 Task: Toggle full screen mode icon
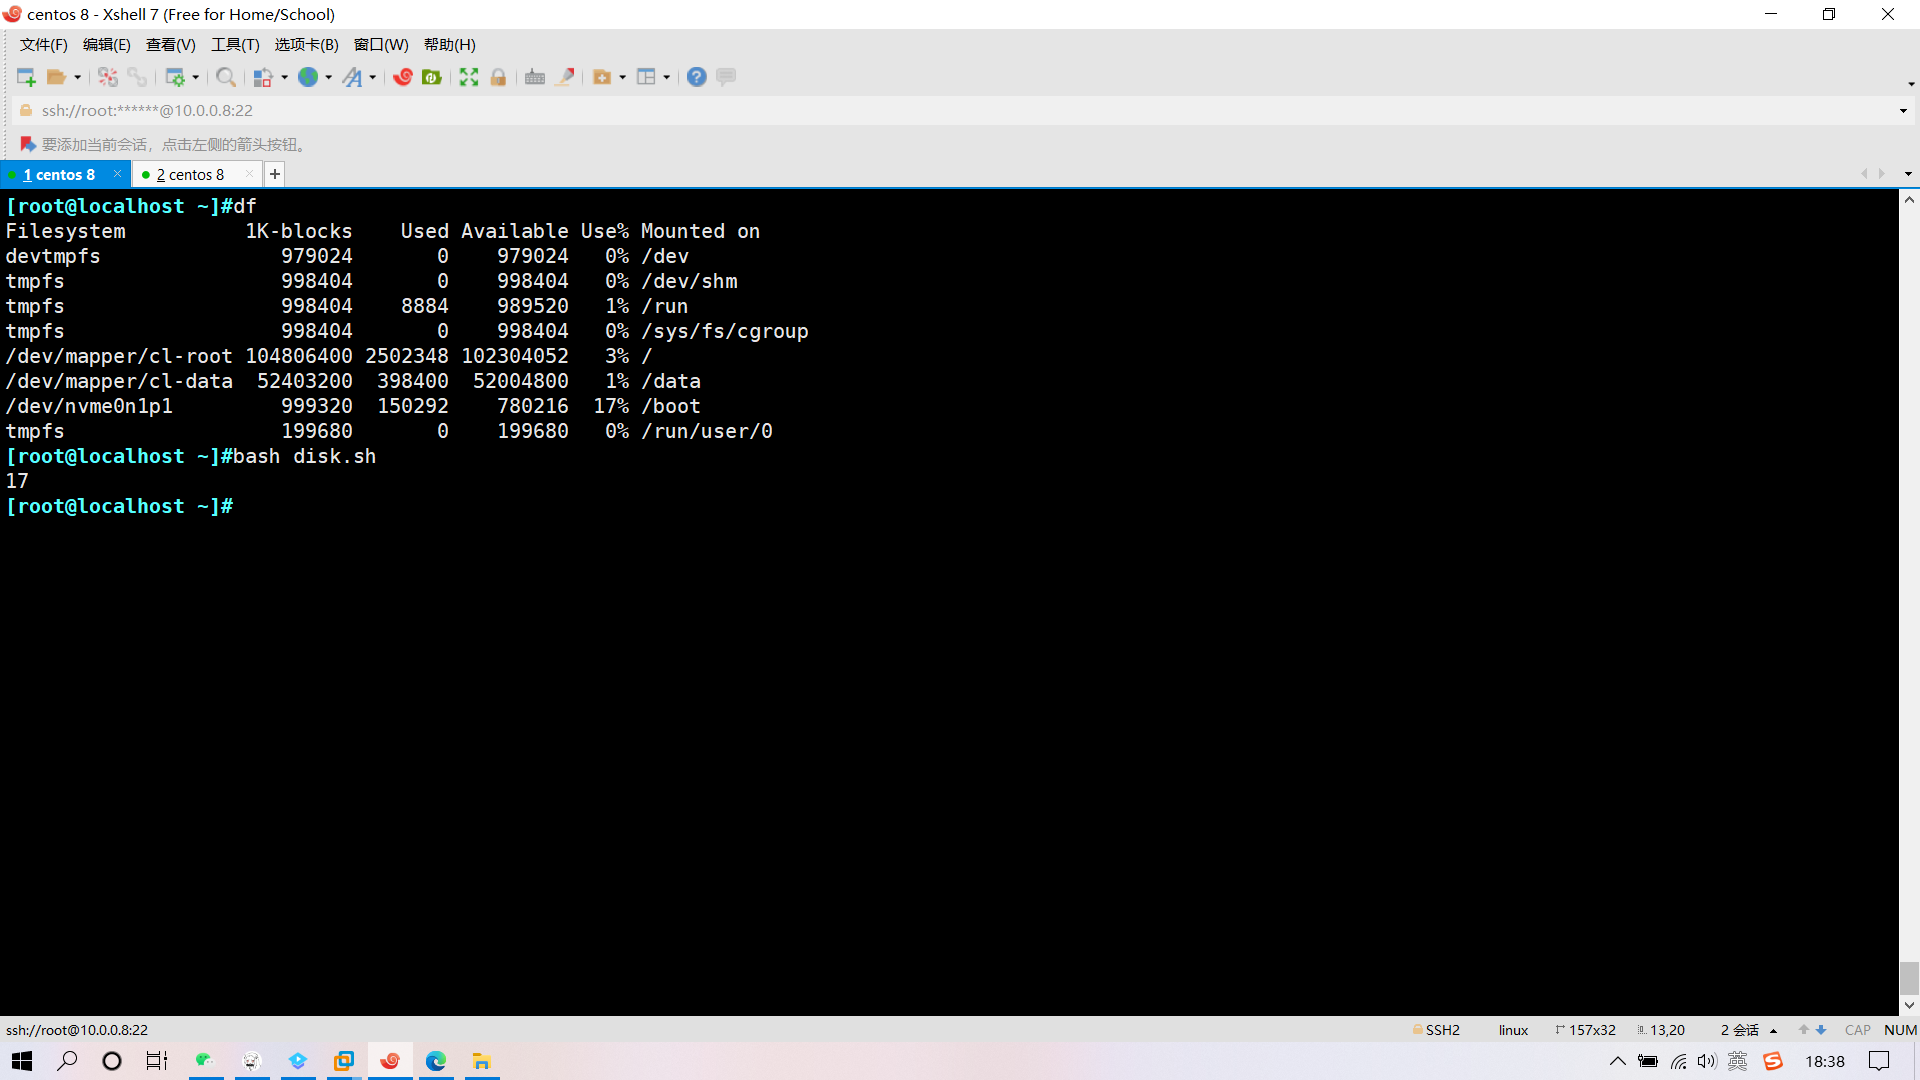(469, 77)
